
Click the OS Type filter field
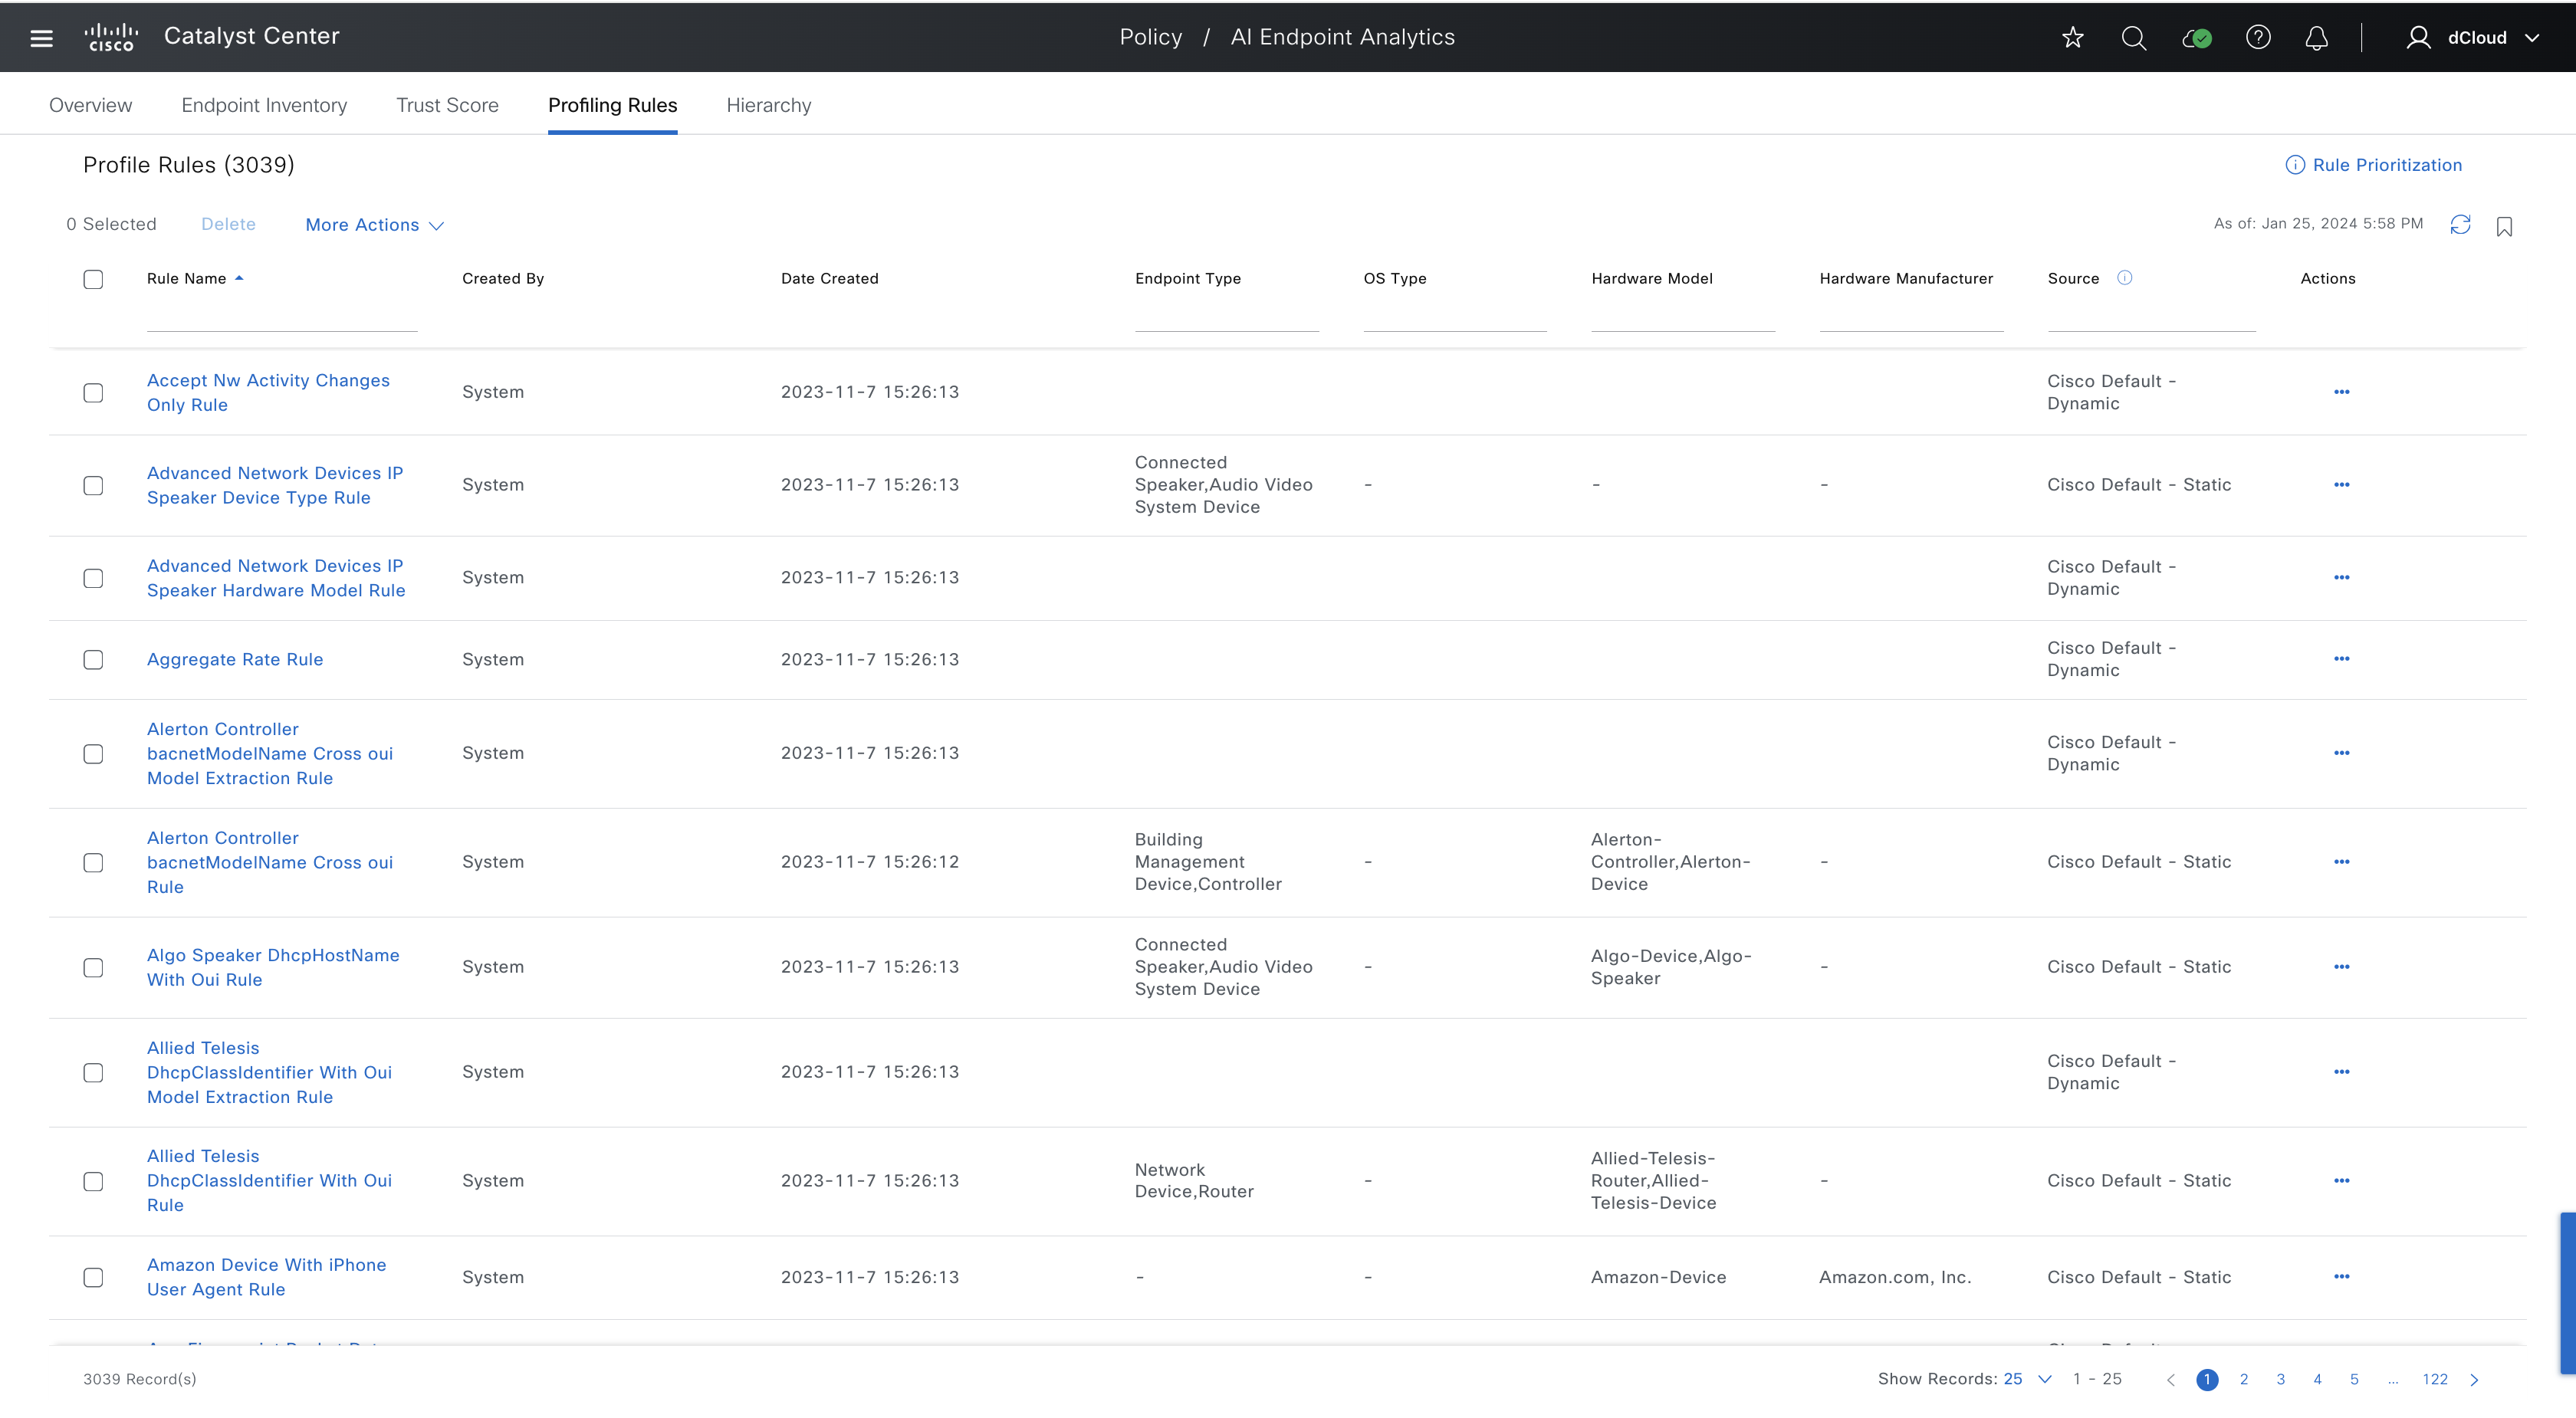pyautogui.click(x=1455, y=316)
